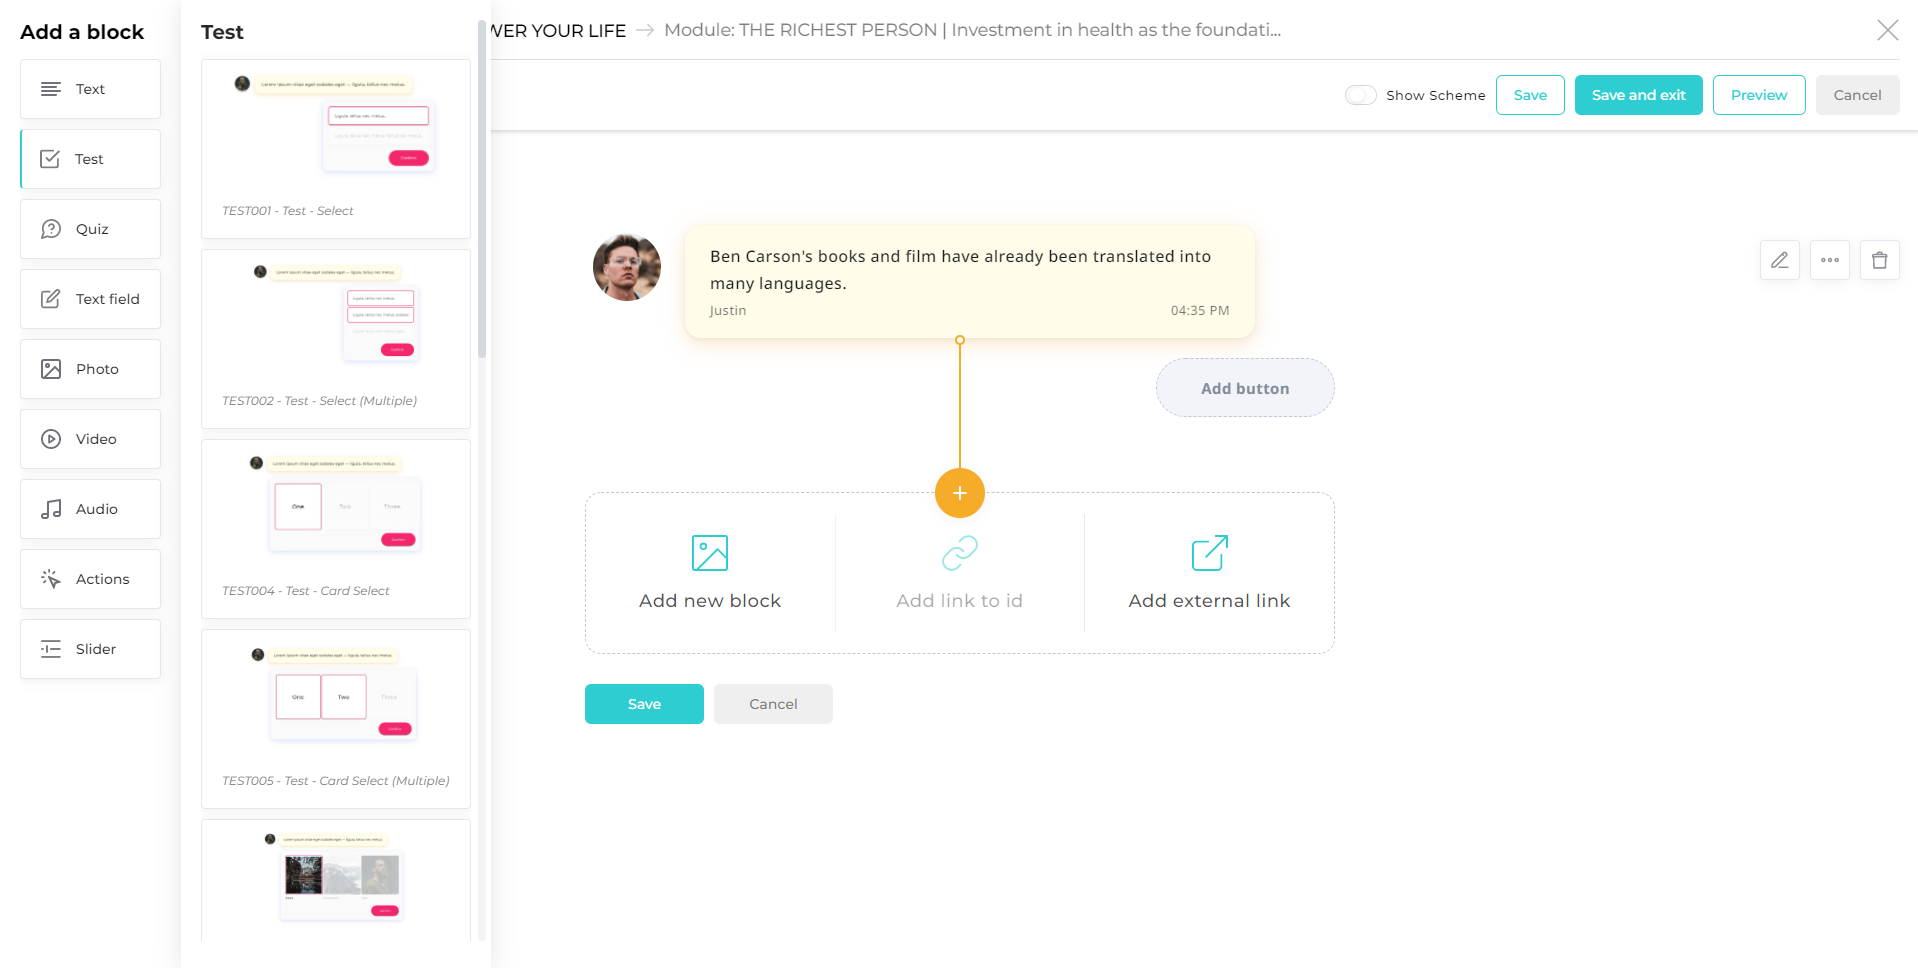Click the pencil edit icon
This screenshot has height=968, width=1918.
coord(1779,260)
